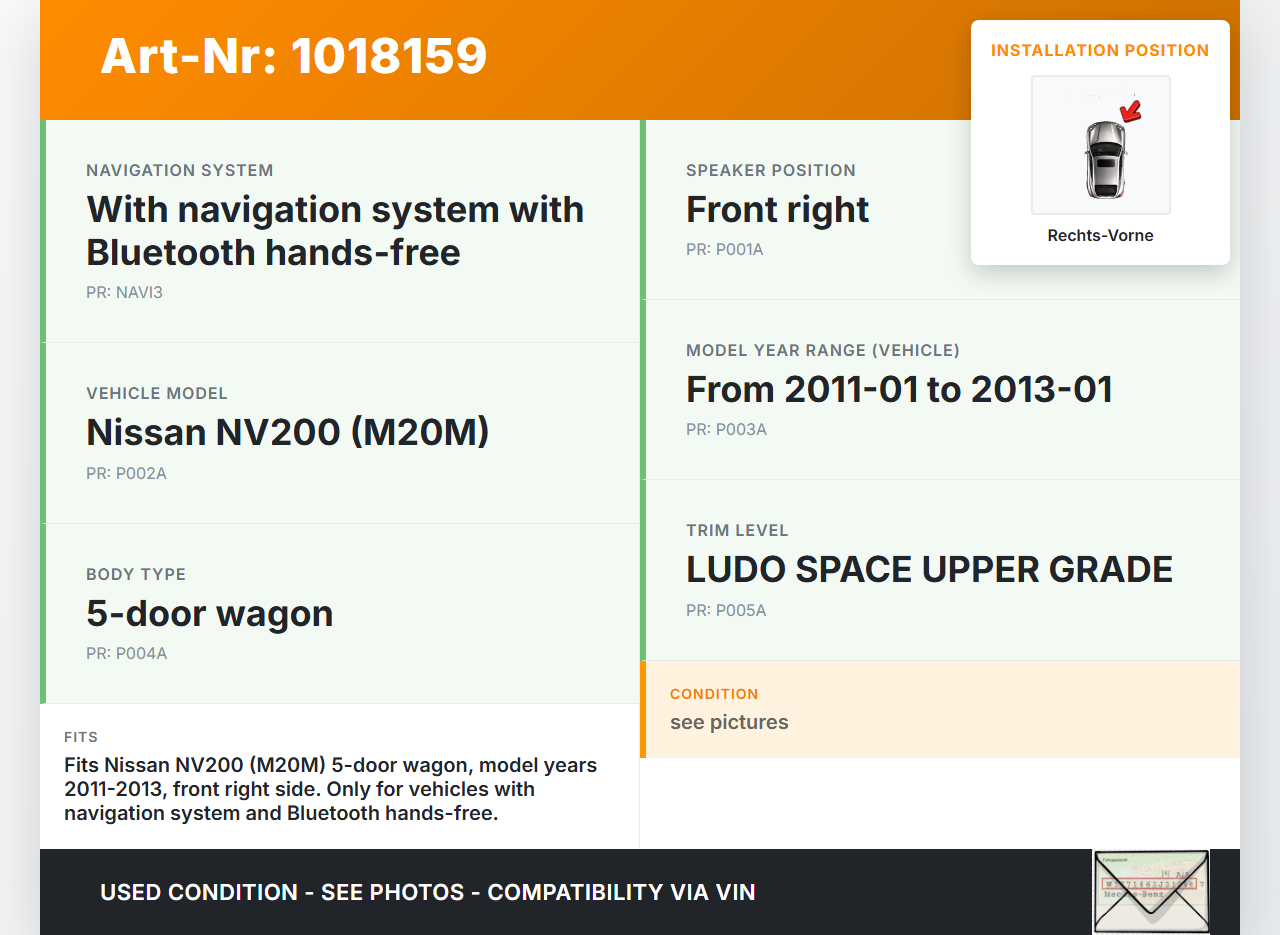The image size is (1280, 935).
Task: Select the 5-door wagon body type
Action: [209, 614]
